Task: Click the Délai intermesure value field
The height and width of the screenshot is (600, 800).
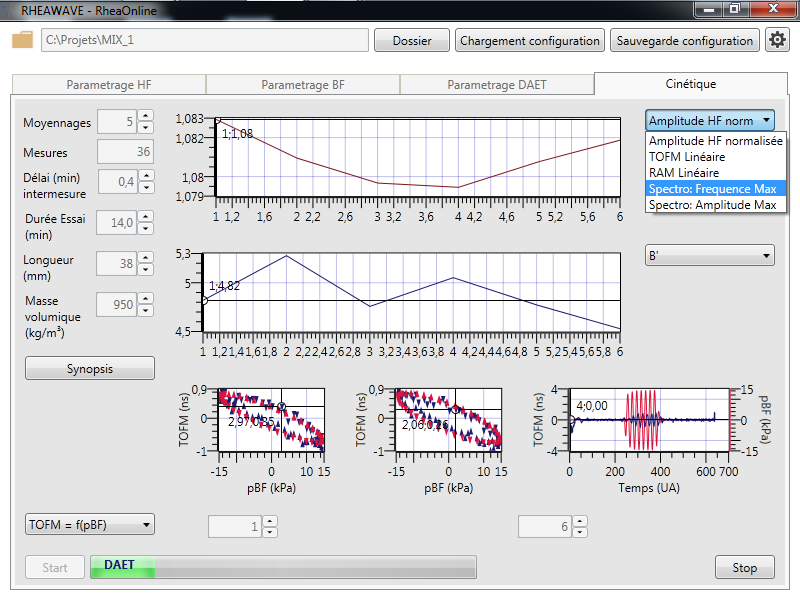Action: click(x=117, y=182)
